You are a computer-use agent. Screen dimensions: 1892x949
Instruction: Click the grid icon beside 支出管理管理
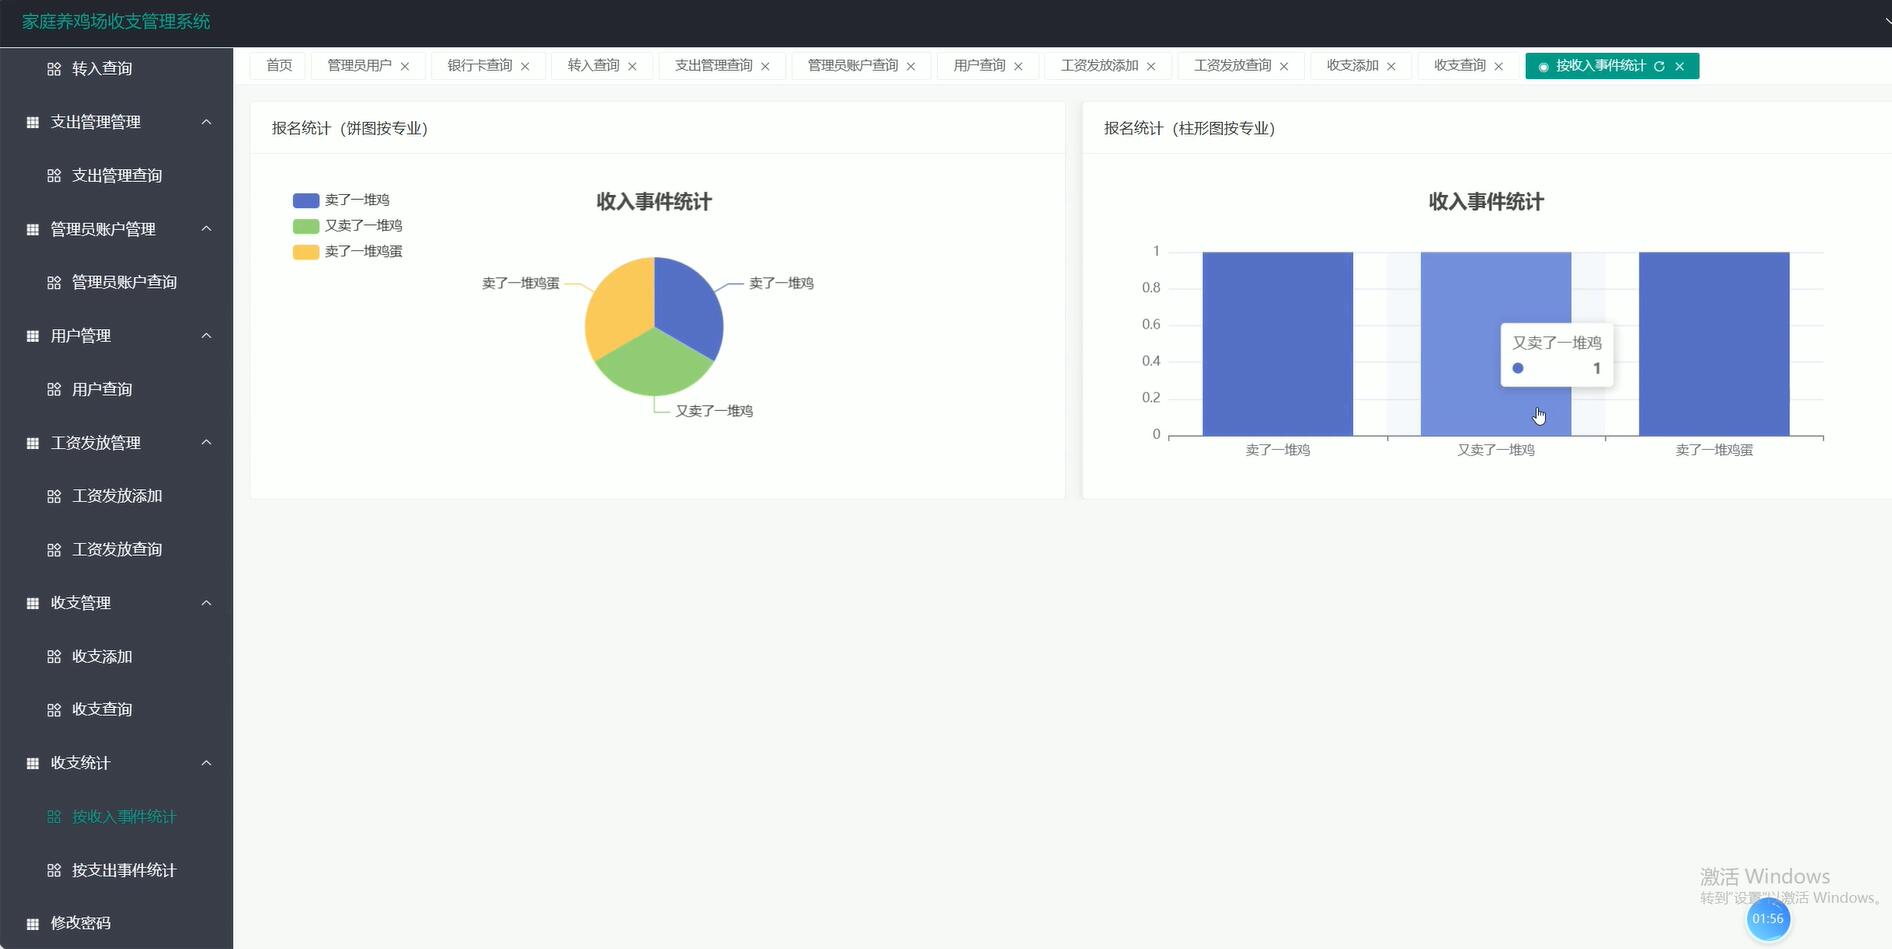tap(32, 122)
